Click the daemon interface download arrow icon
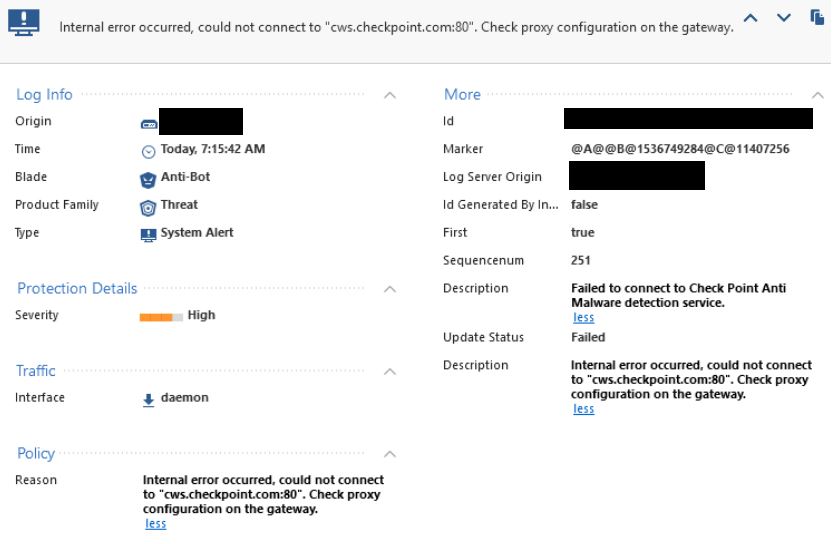The image size is (839, 544). pyautogui.click(x=148, y=400)
